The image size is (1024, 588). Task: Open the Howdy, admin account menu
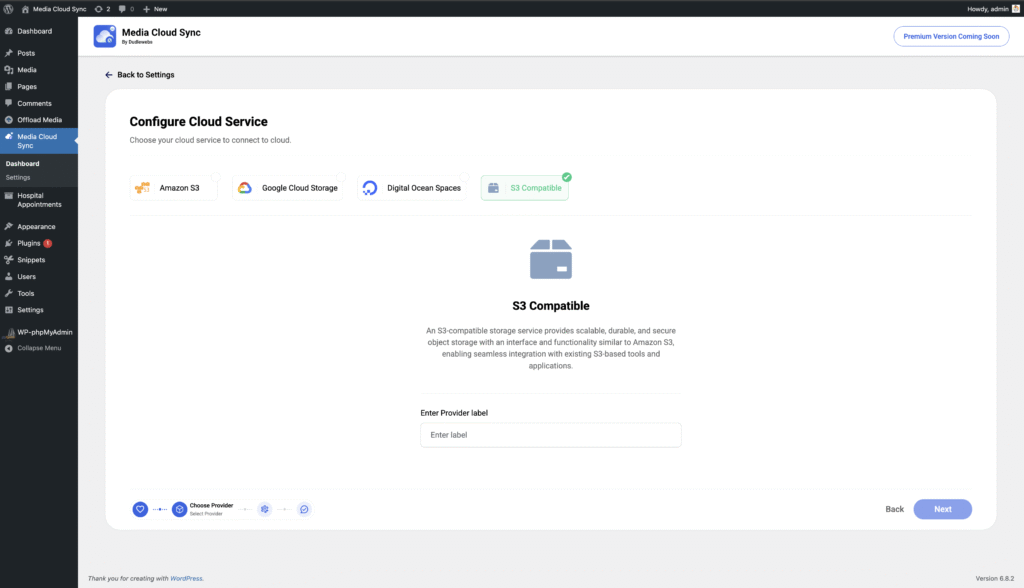(990, 8)
